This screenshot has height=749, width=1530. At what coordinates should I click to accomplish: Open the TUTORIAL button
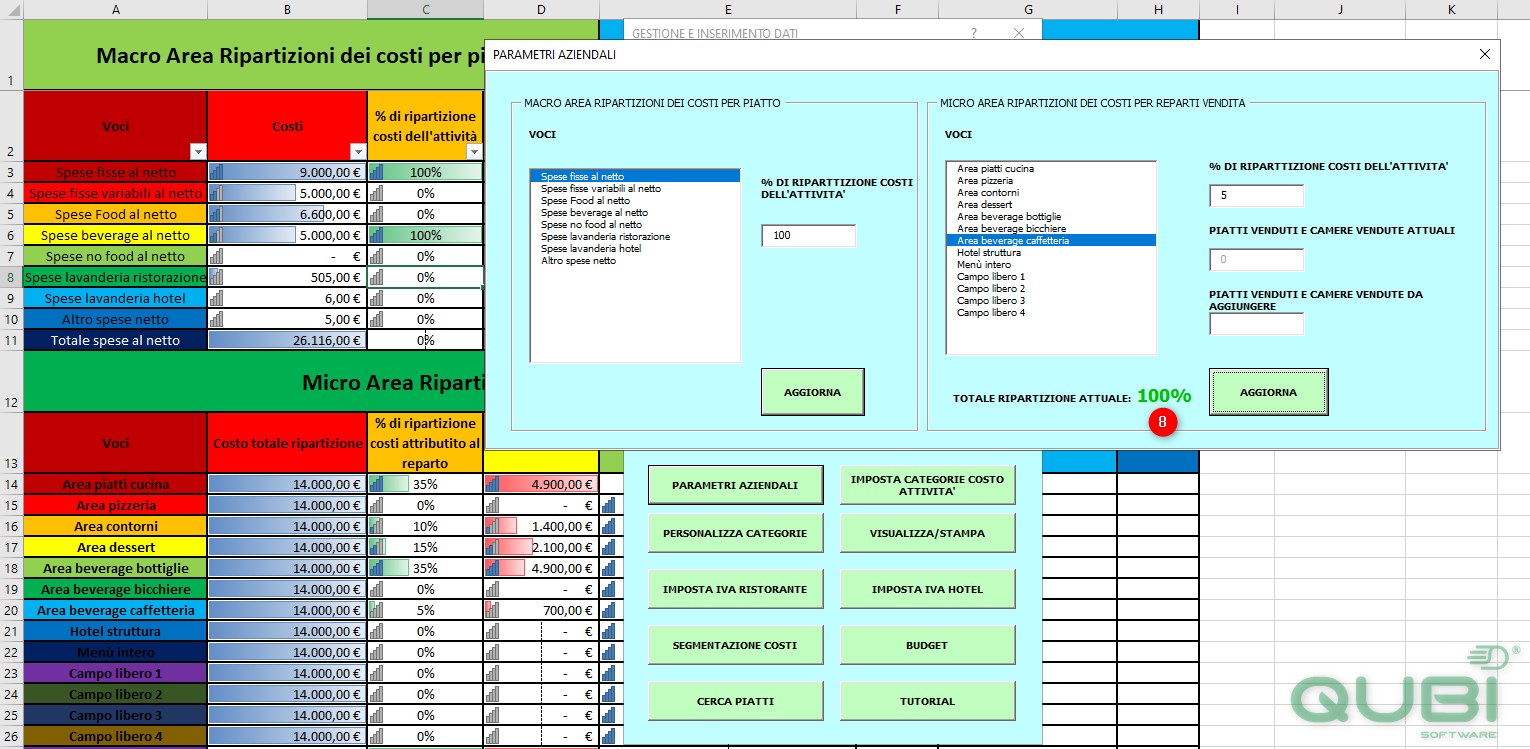[927, 701]
